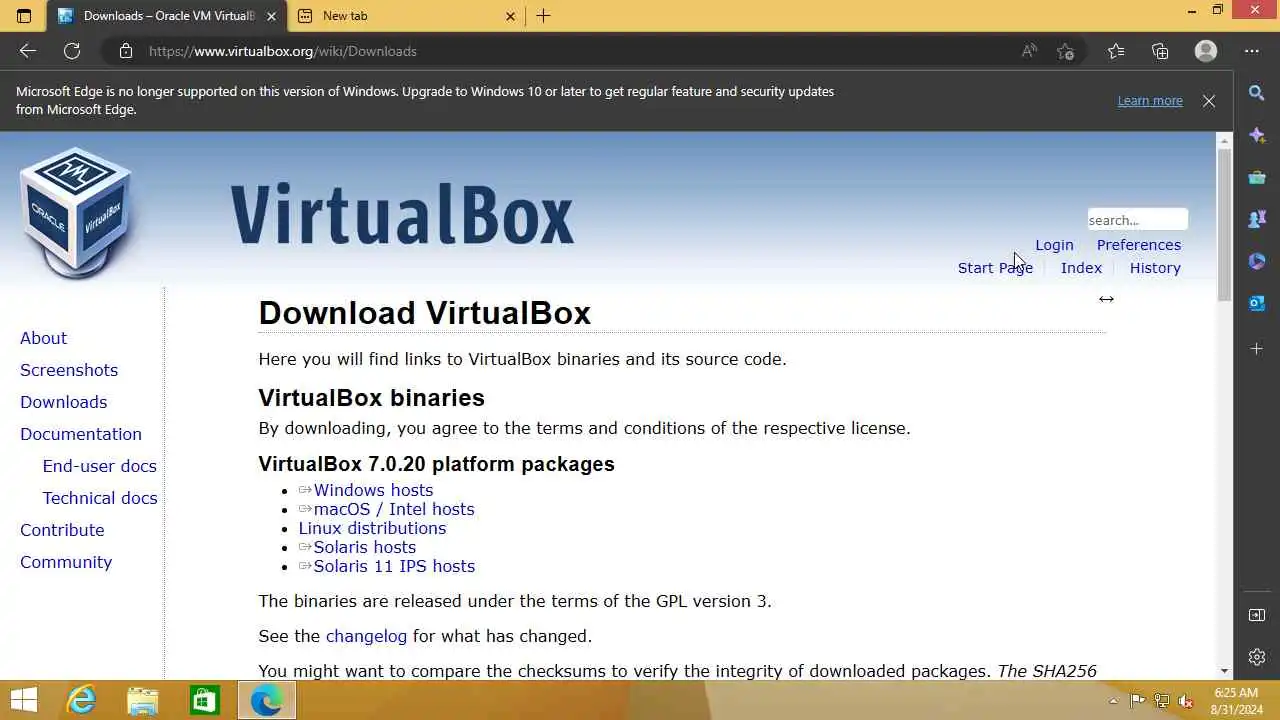Screen dimensions: 1280x720
Task: Click the sidebar Search icon
Action: 1257,93
